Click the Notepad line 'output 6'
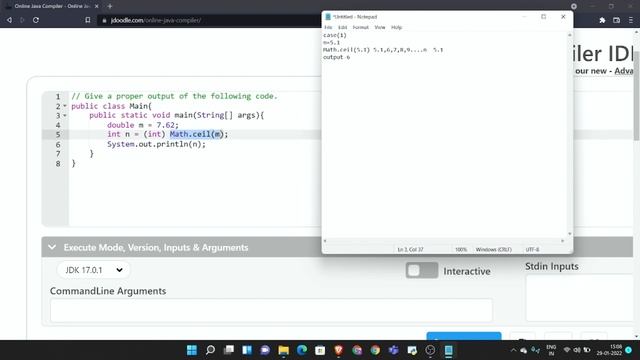The width and height of the screenshot is (640, 360). coord(336,57)
